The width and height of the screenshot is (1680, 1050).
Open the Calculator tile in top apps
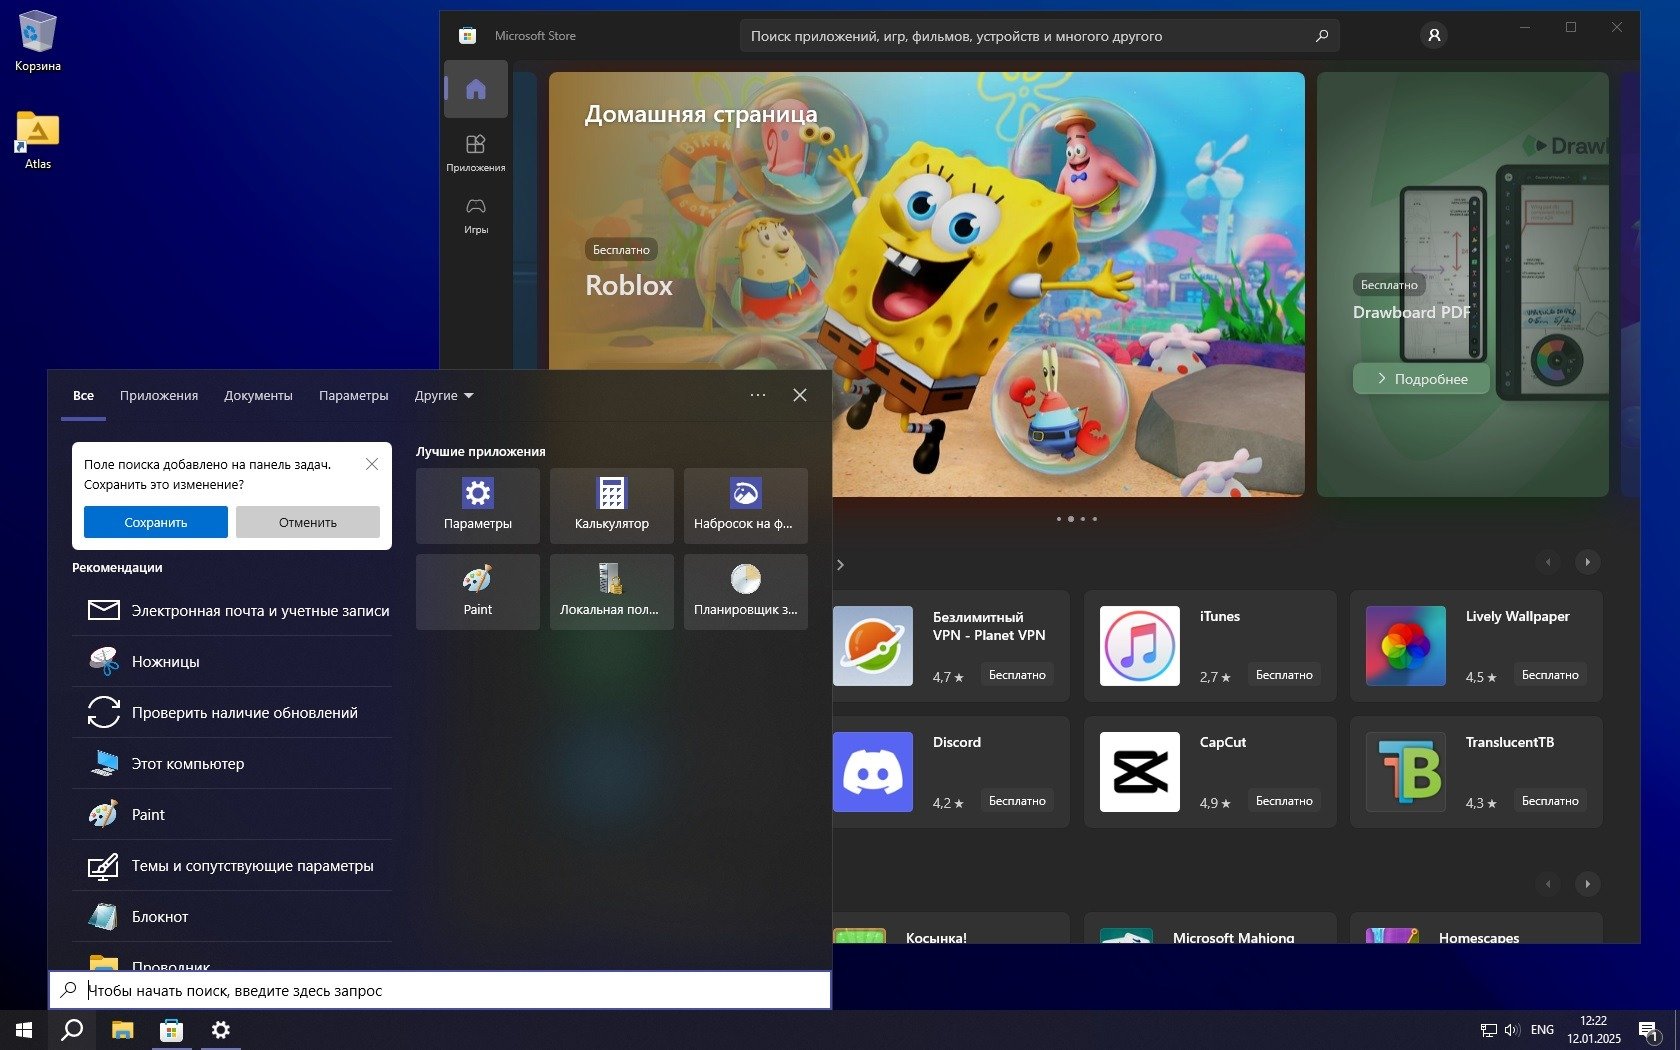(612, 505)
